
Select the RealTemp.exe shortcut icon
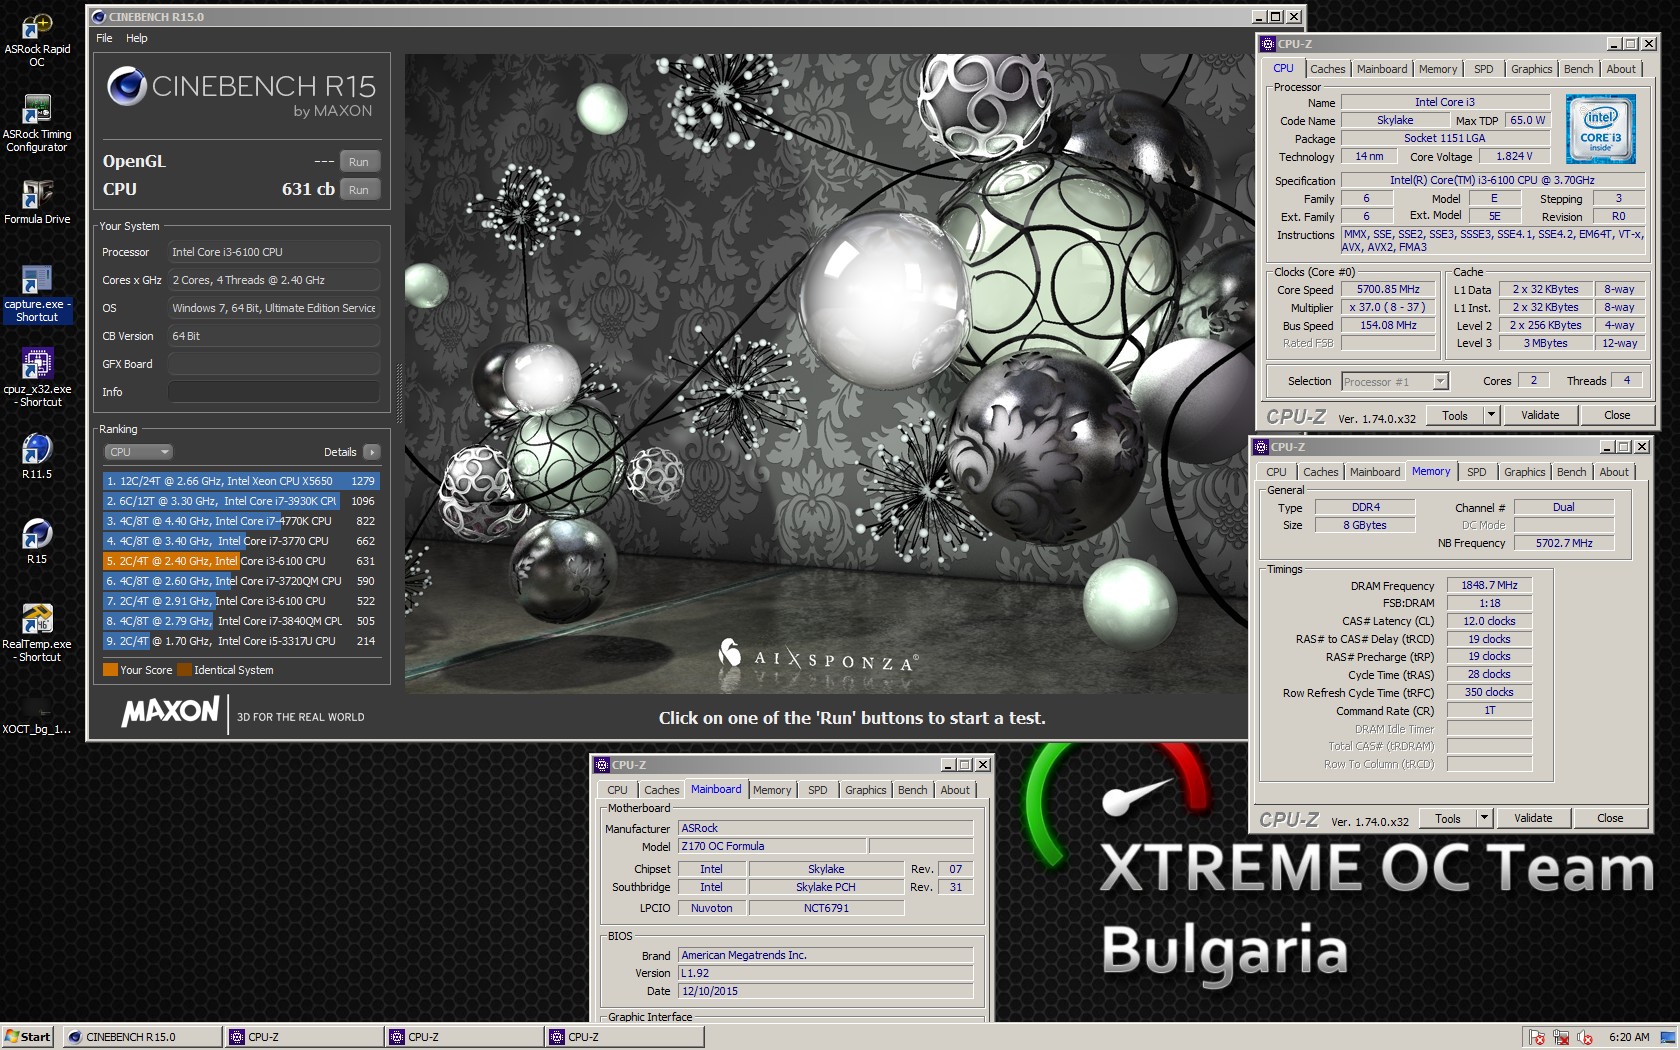[x=37, y=633]
